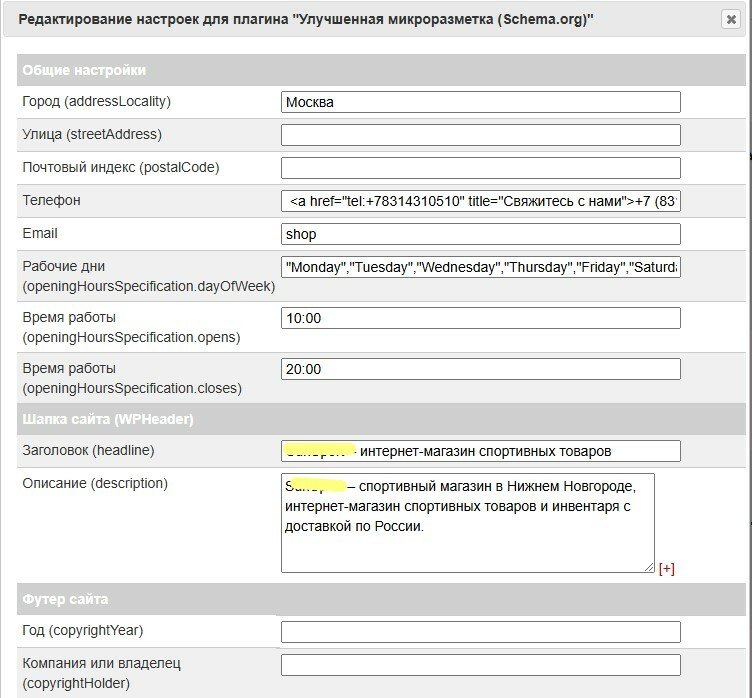Viewport: 752px width, 698px height.
Task: Click the "Телефон" field label
Action: tap(51, 201)
